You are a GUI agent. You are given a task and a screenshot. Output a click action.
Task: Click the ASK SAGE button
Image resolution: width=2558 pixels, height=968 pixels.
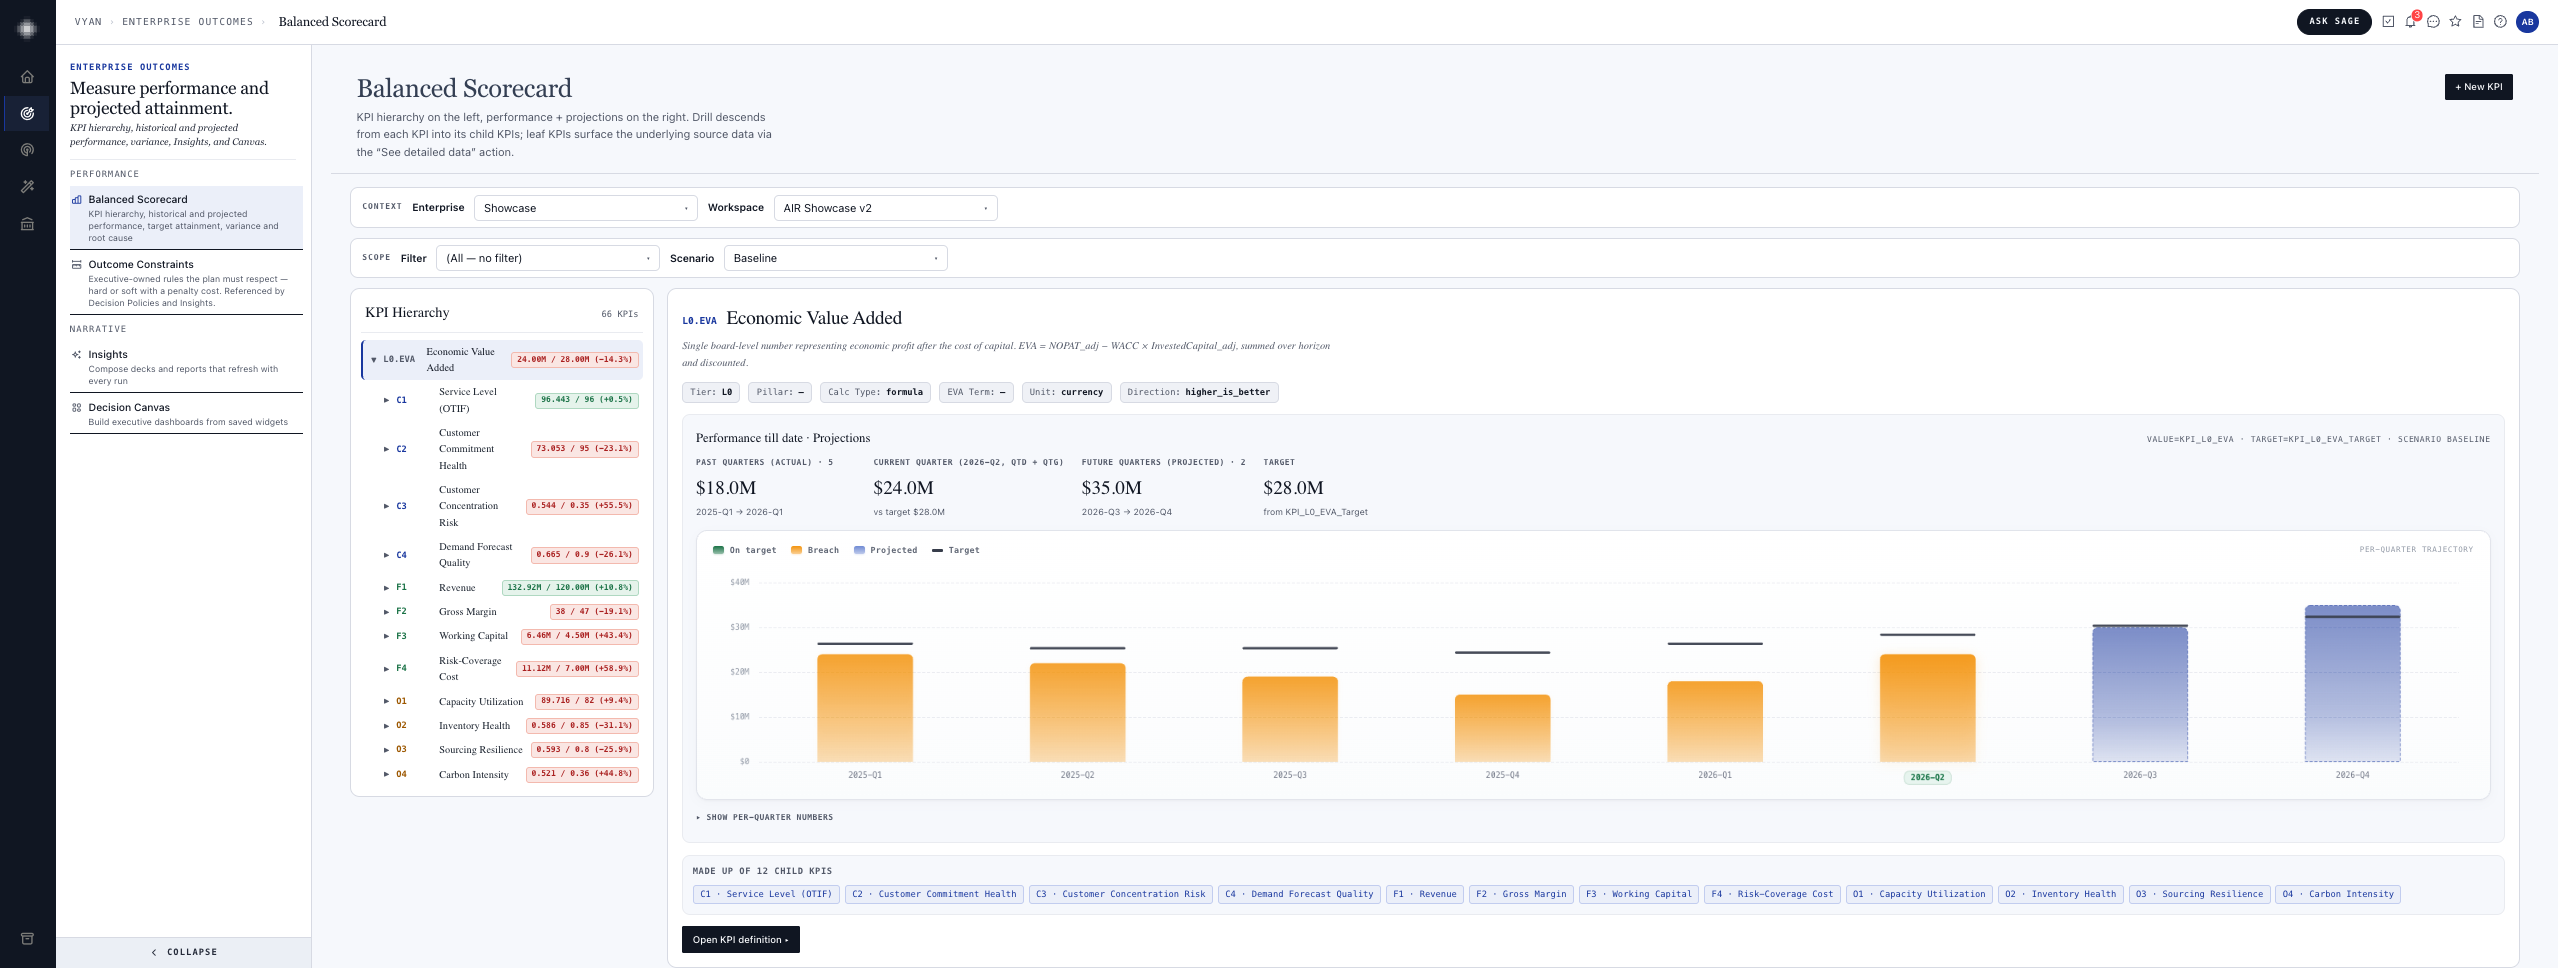tap(2333, 21)
